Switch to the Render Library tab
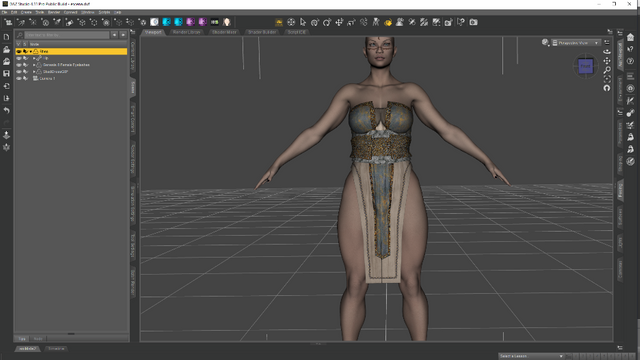 pos(187,32)
